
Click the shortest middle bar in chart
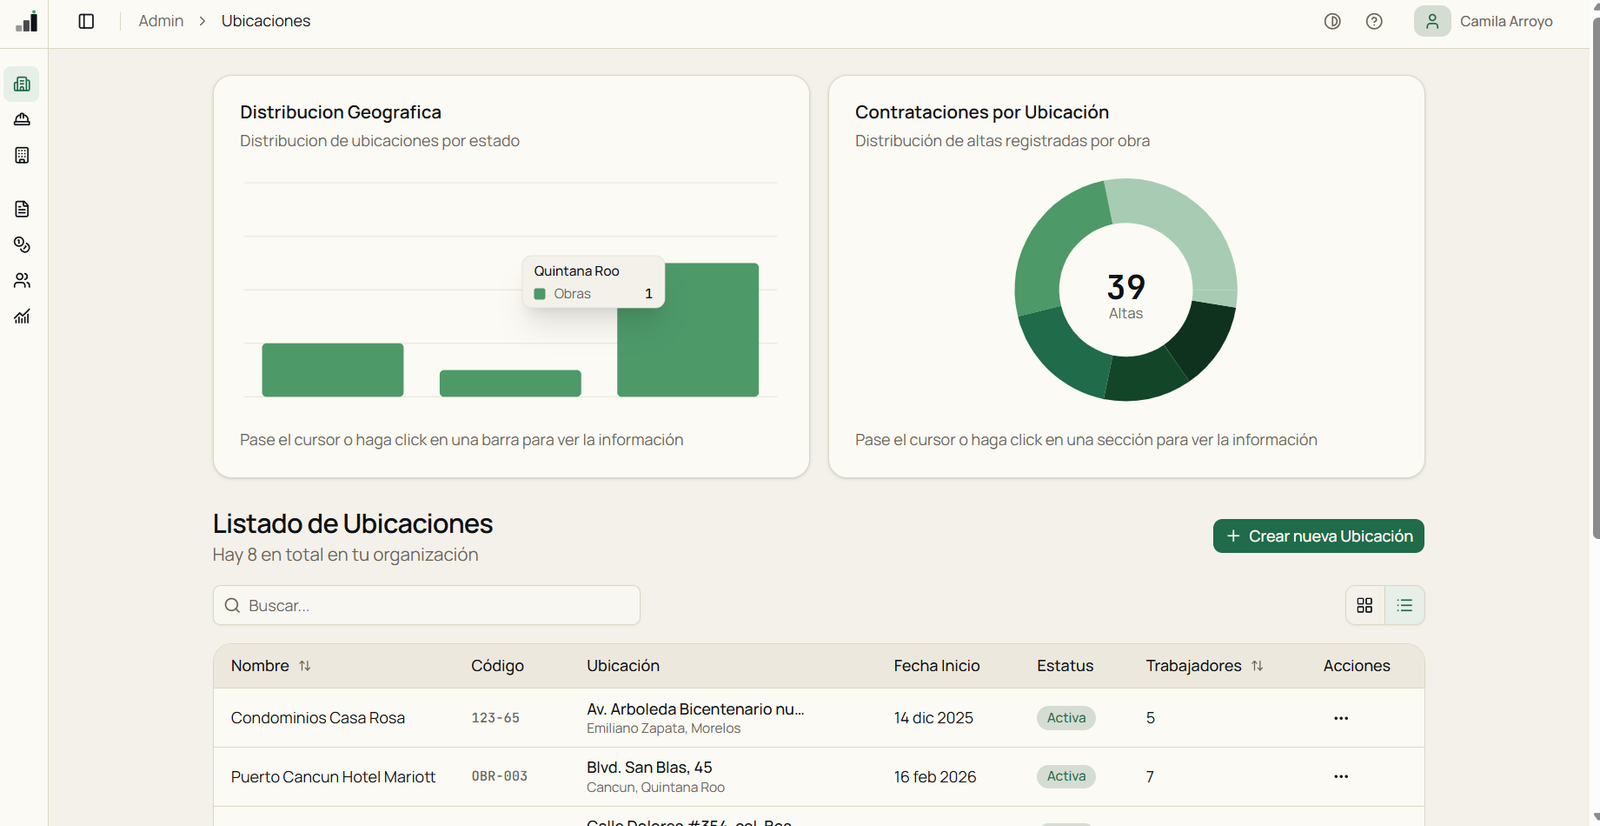pos(510,383)
